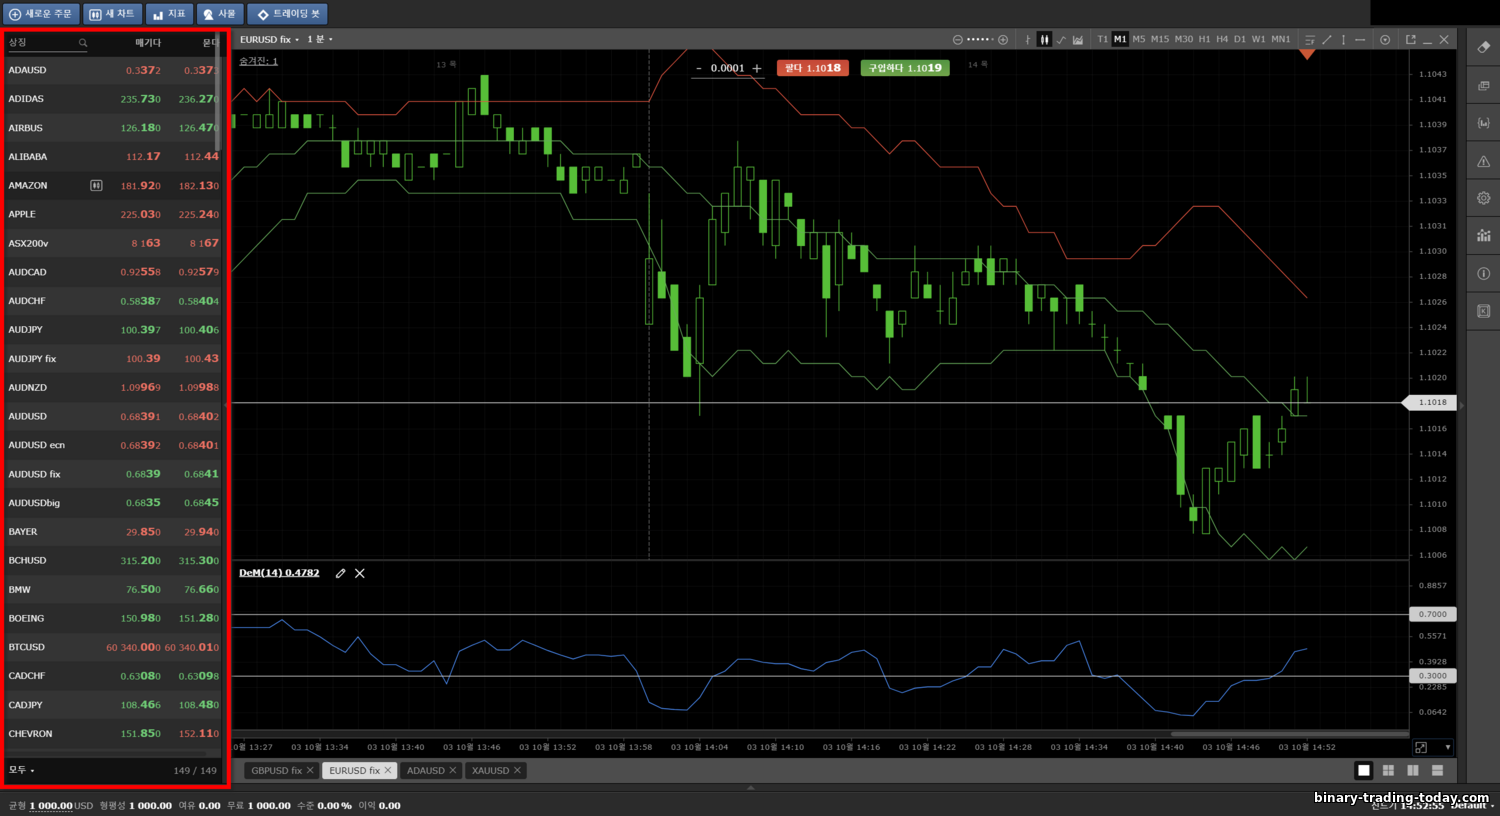Viewport: 1500px width, 816px height.
Task: Switch to two vertical columns layout
Action: pos(1413,770)
